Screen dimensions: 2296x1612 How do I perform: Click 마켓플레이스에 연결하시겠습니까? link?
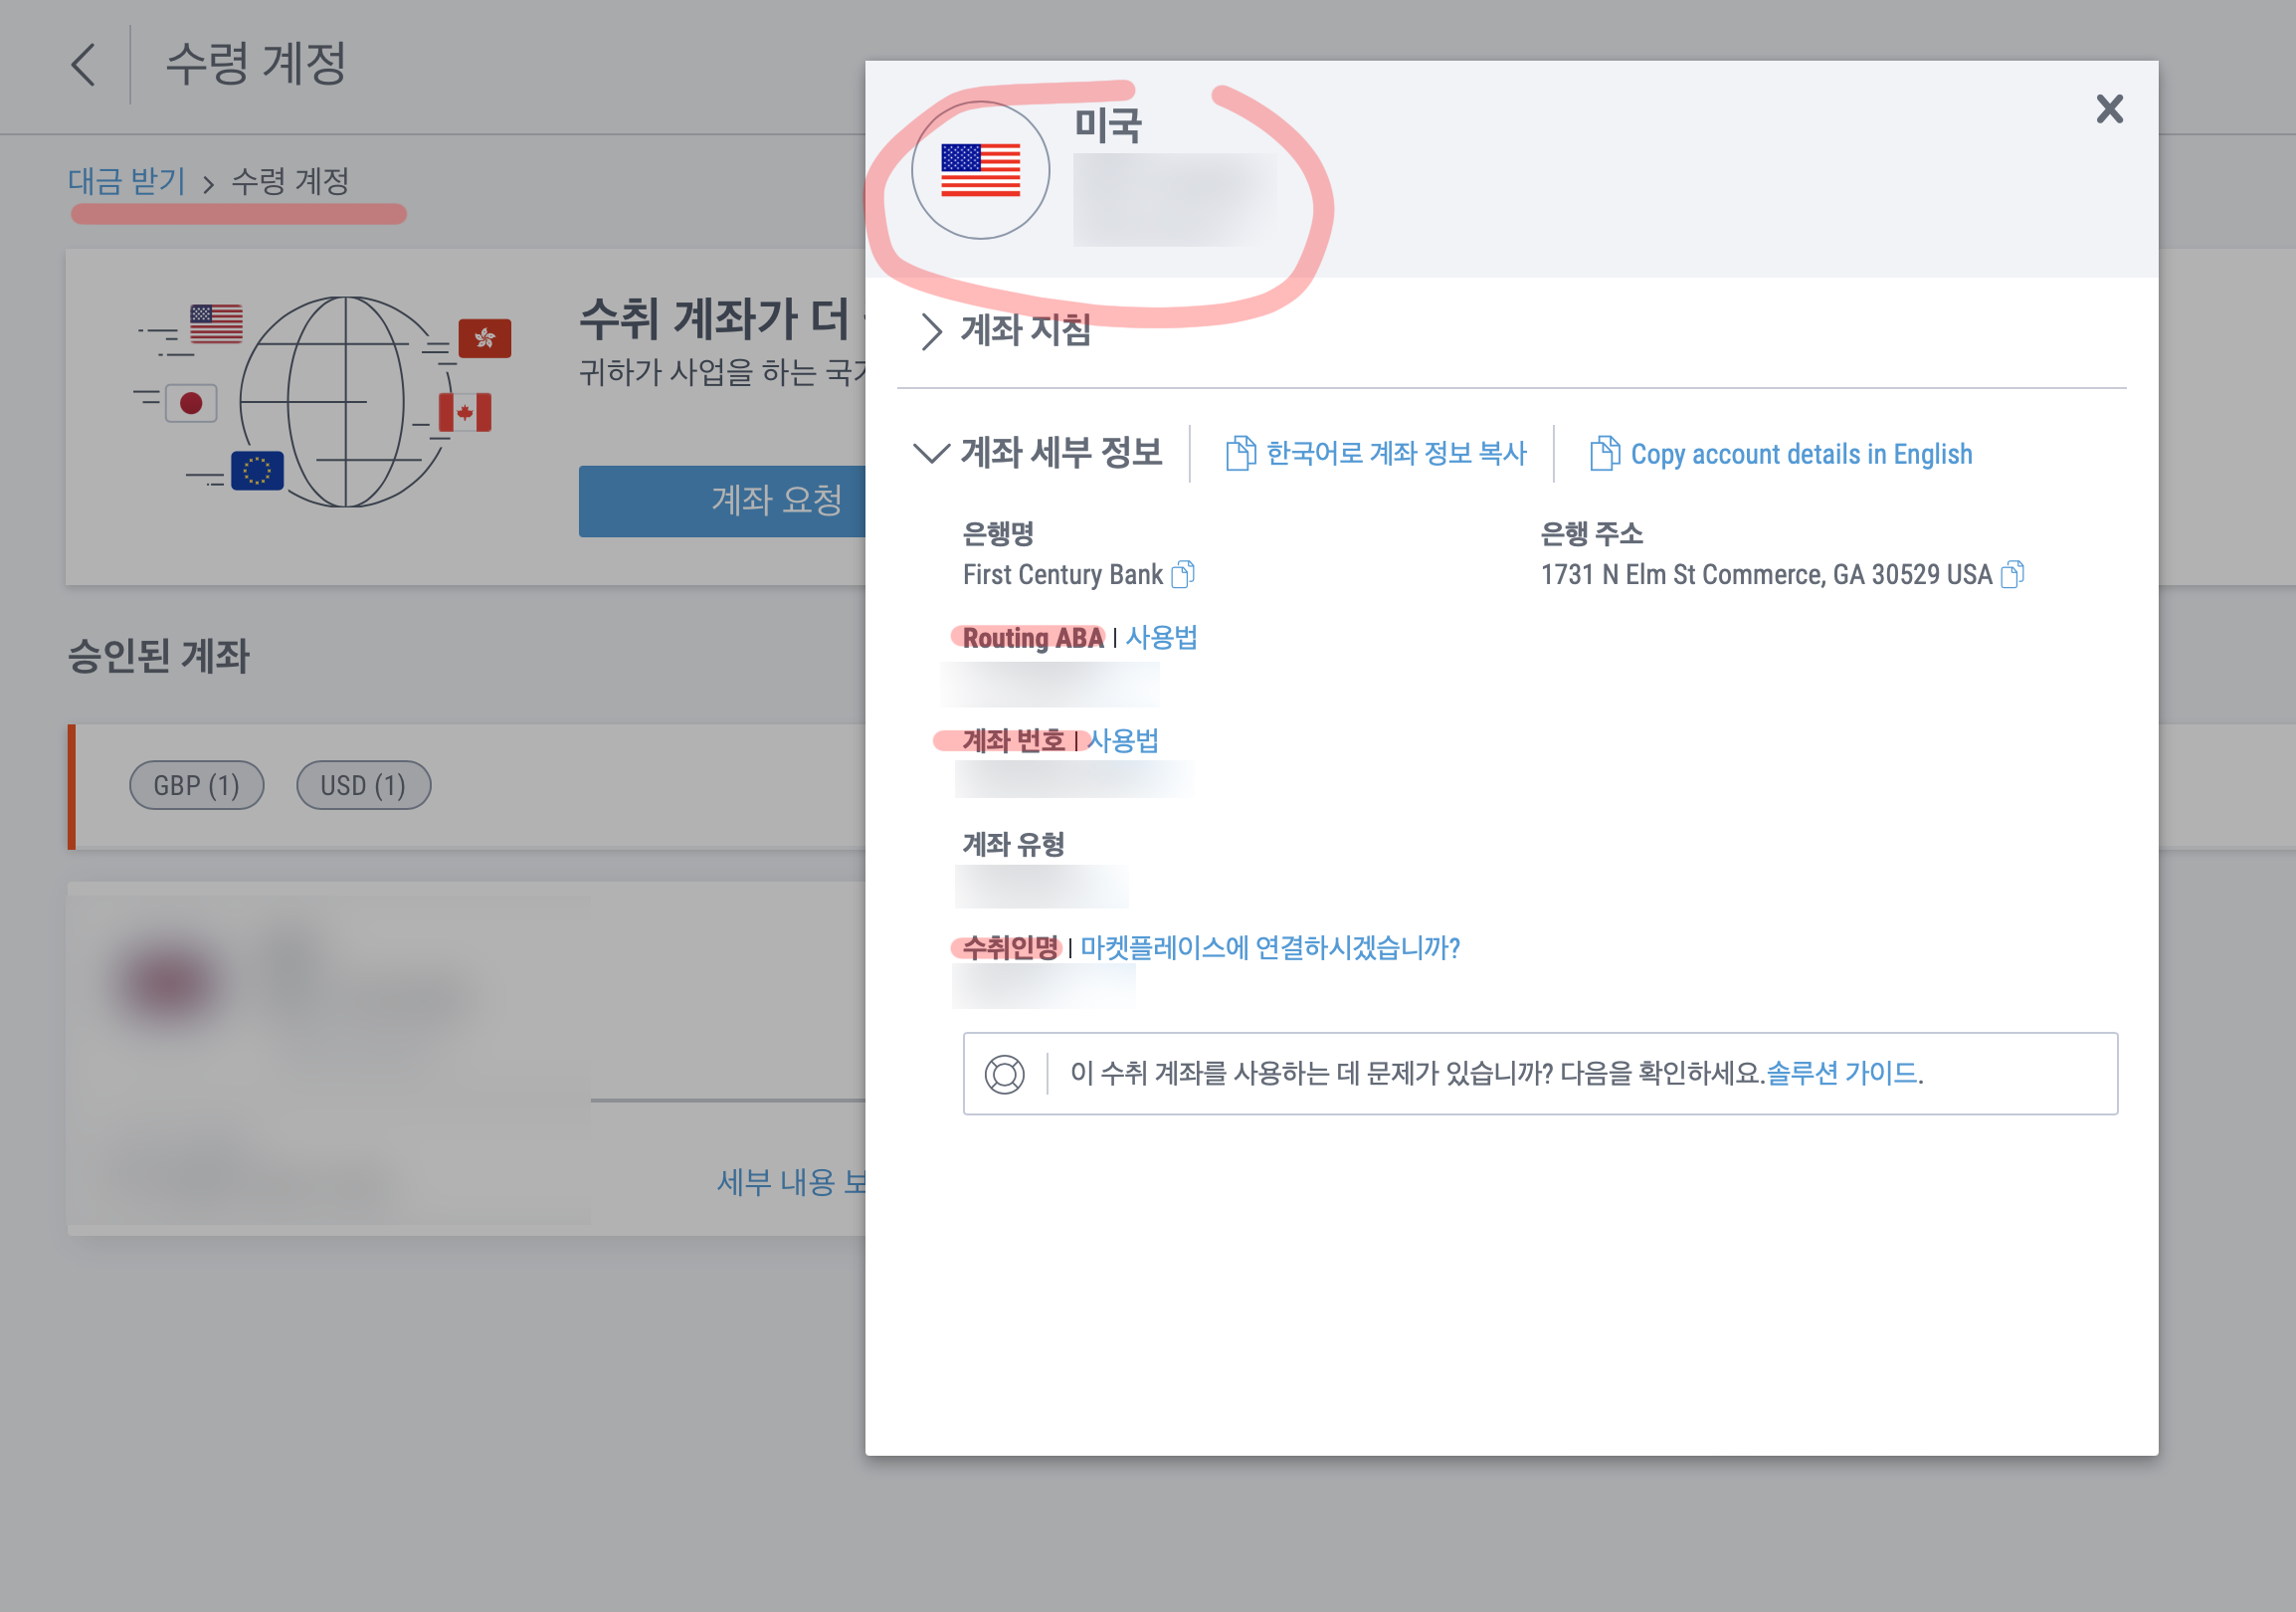pyautogui.click(x=1270, y=948)
